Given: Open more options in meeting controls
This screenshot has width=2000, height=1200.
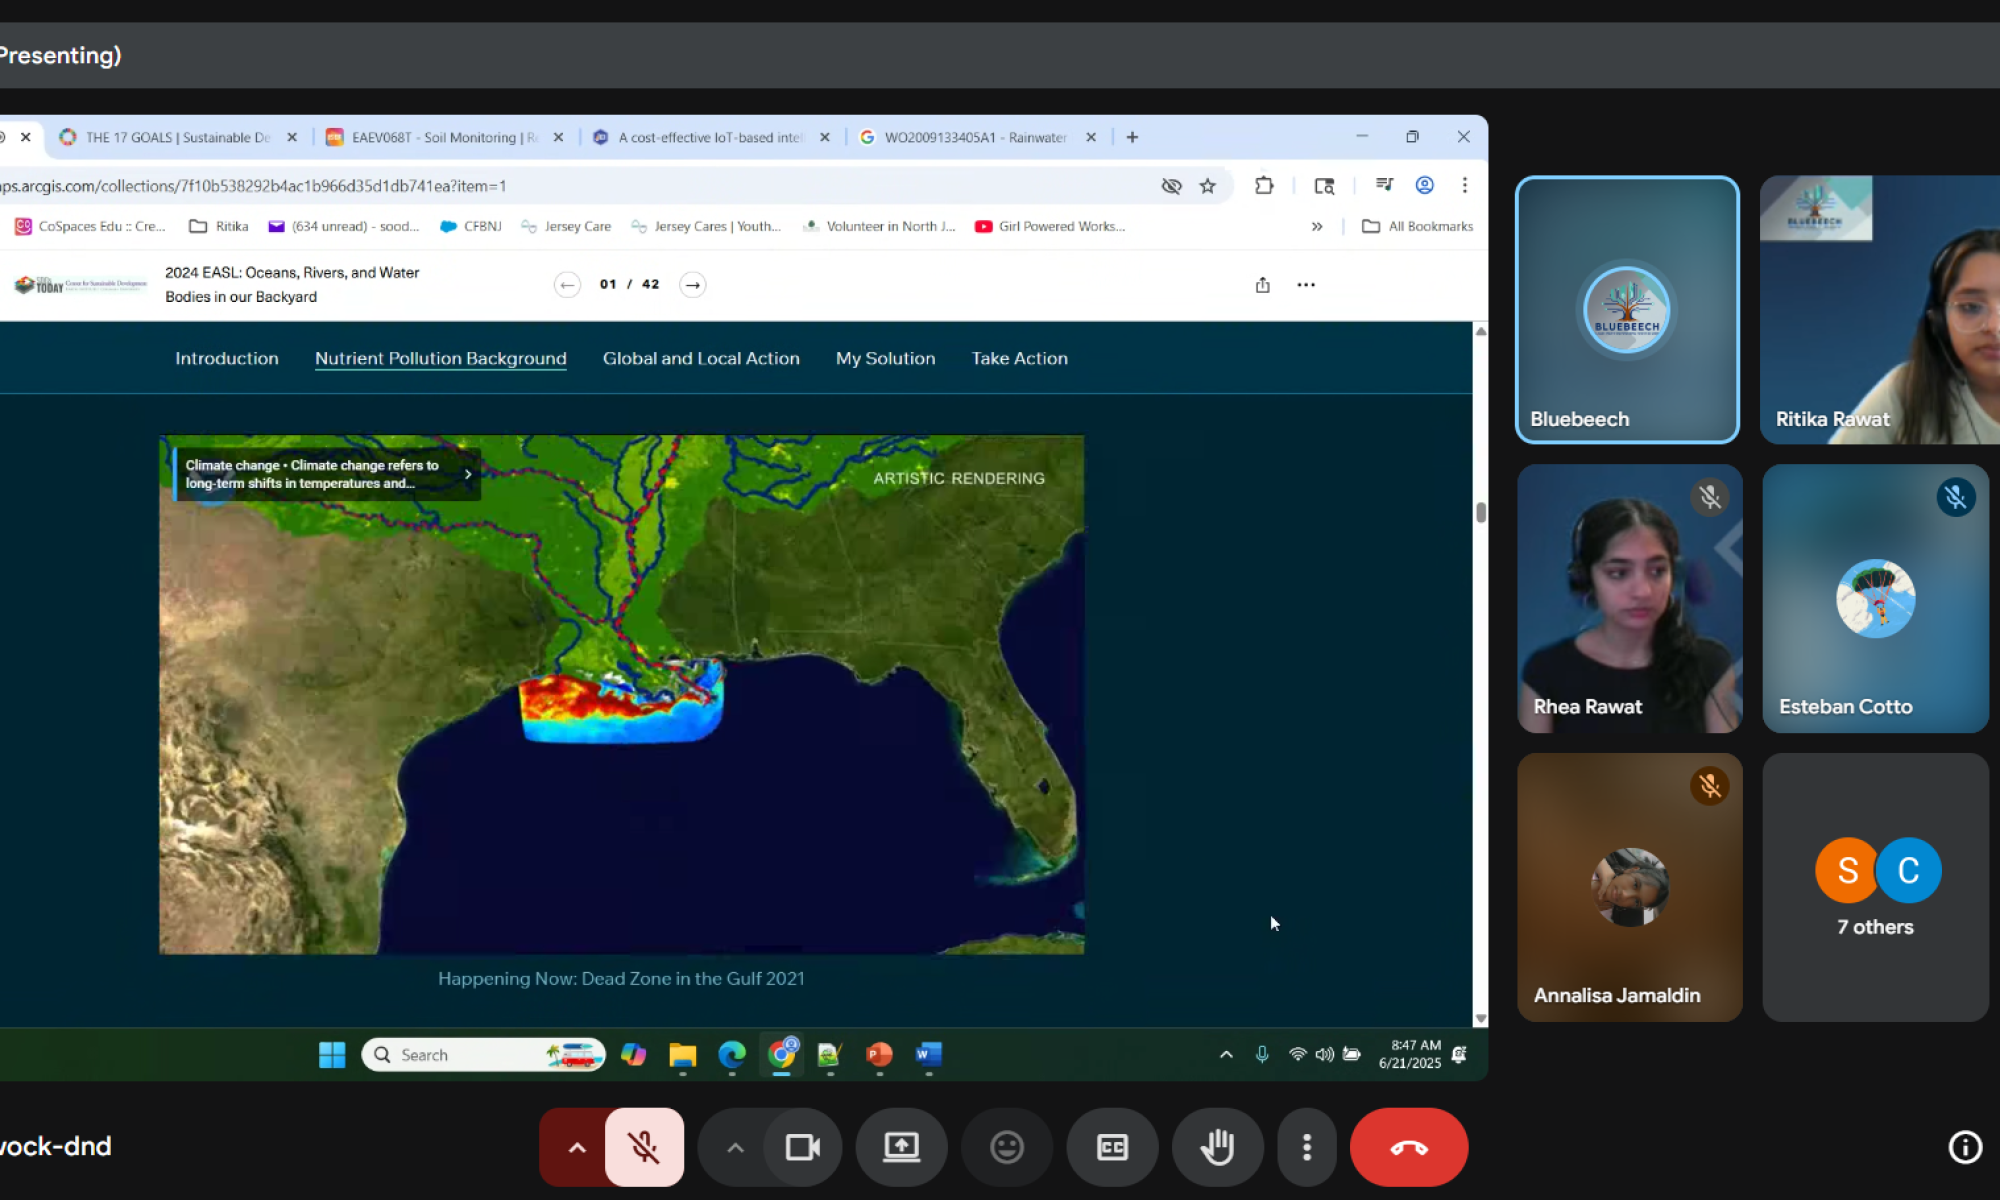Looking at the screenshot, I should pos(1306,1147).
